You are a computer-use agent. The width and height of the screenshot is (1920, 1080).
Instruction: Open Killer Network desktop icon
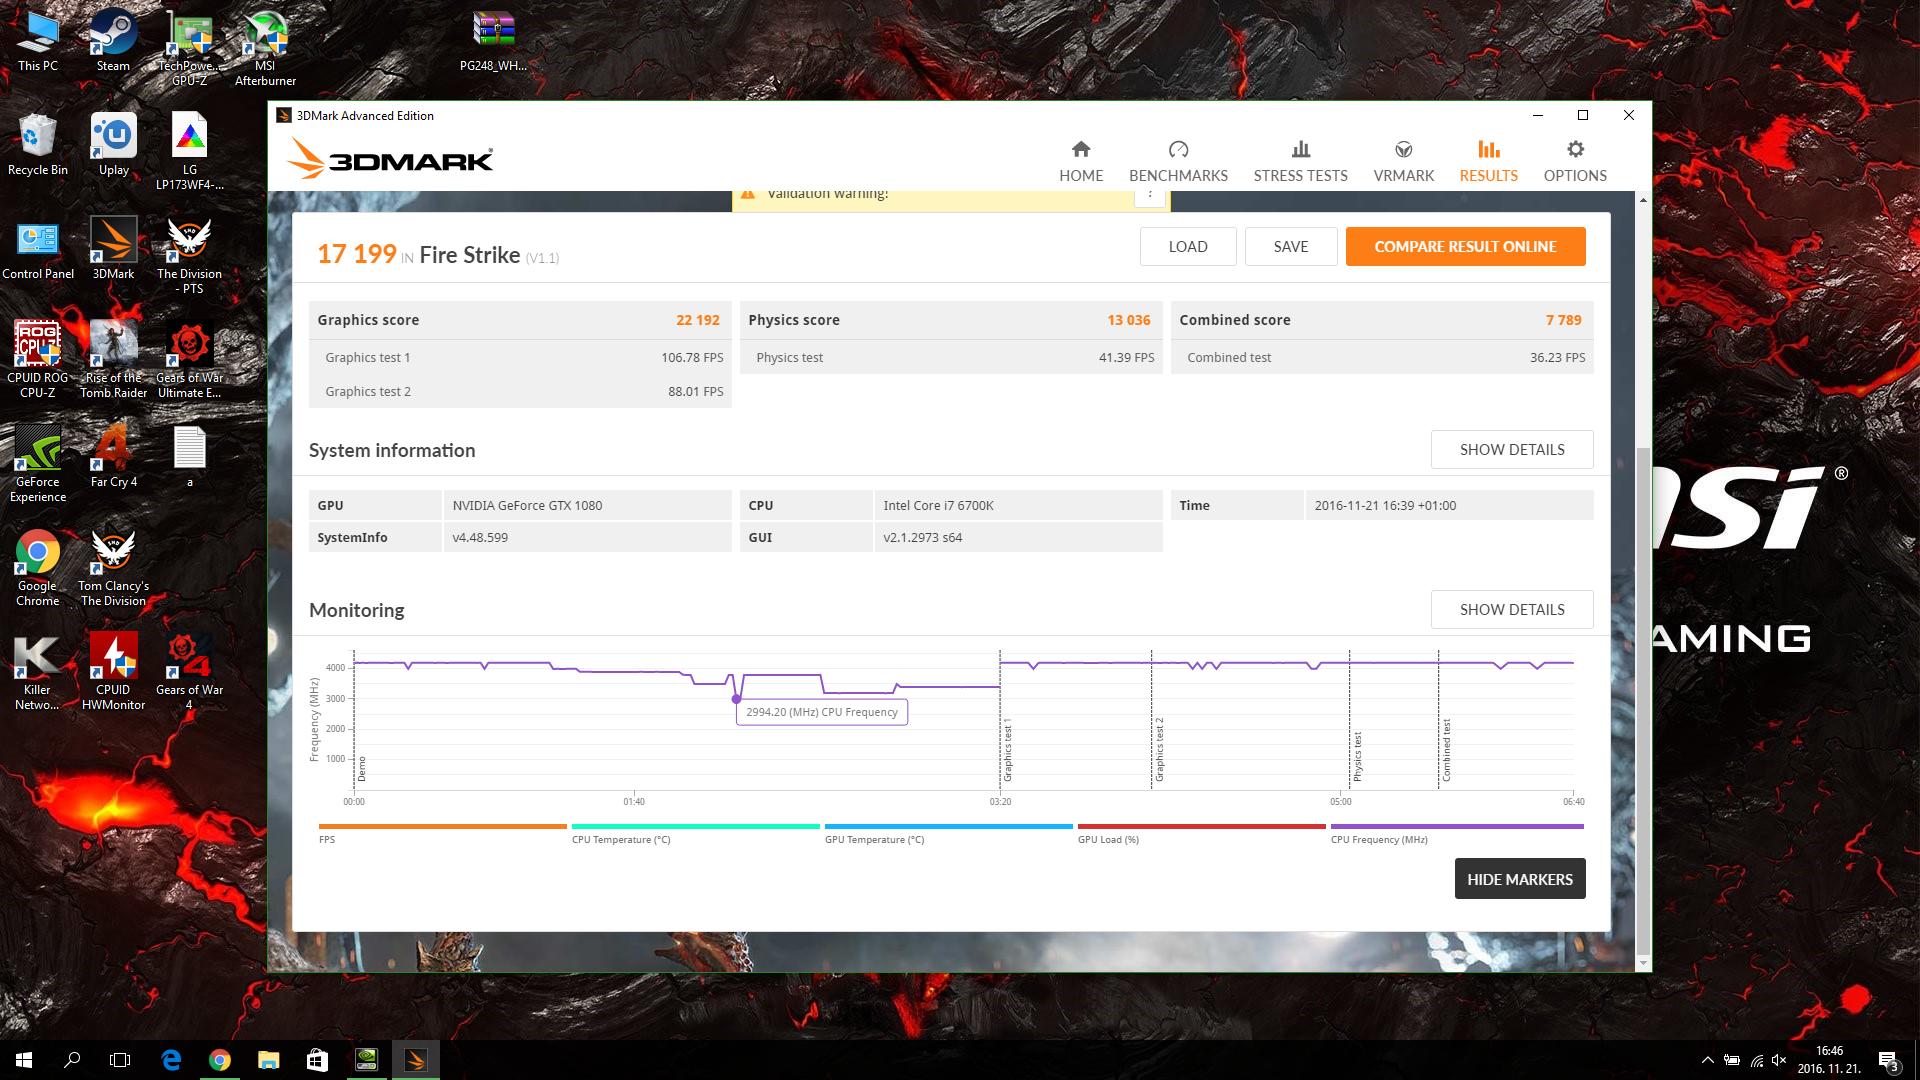click(x=38, y=672)
